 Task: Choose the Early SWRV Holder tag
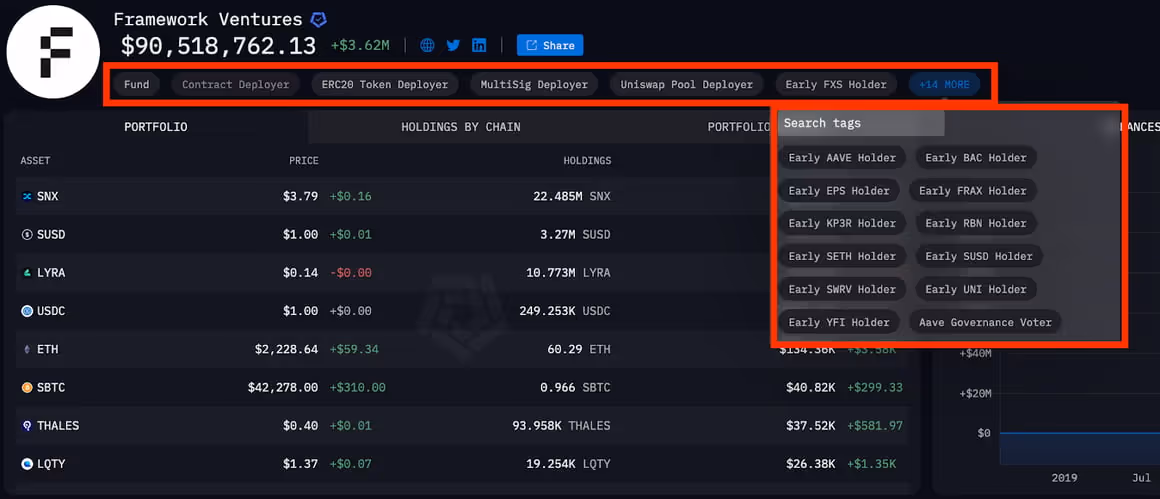[x=842, y=289]
